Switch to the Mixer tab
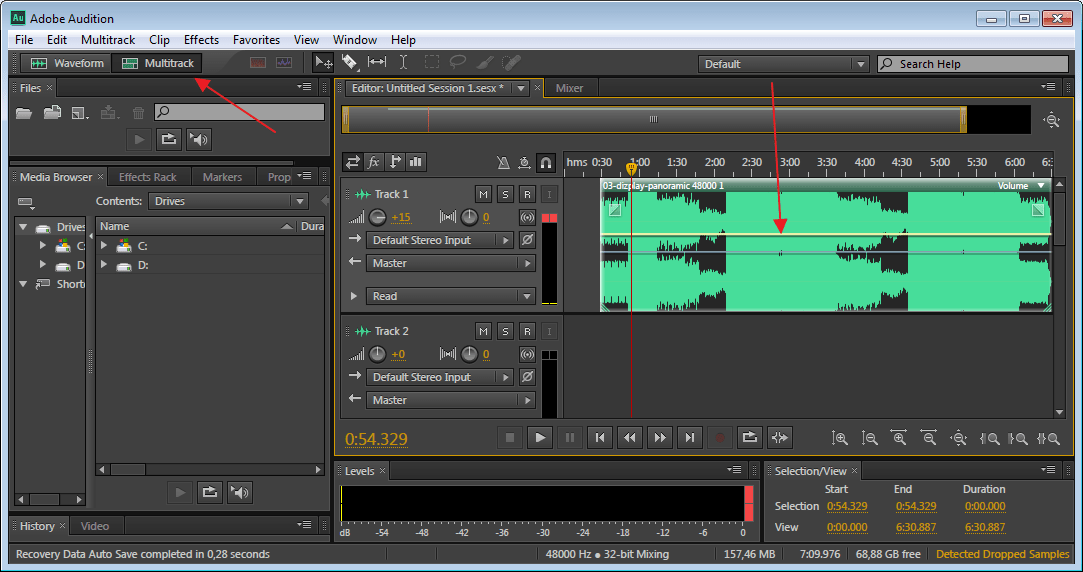 [569, 88]
